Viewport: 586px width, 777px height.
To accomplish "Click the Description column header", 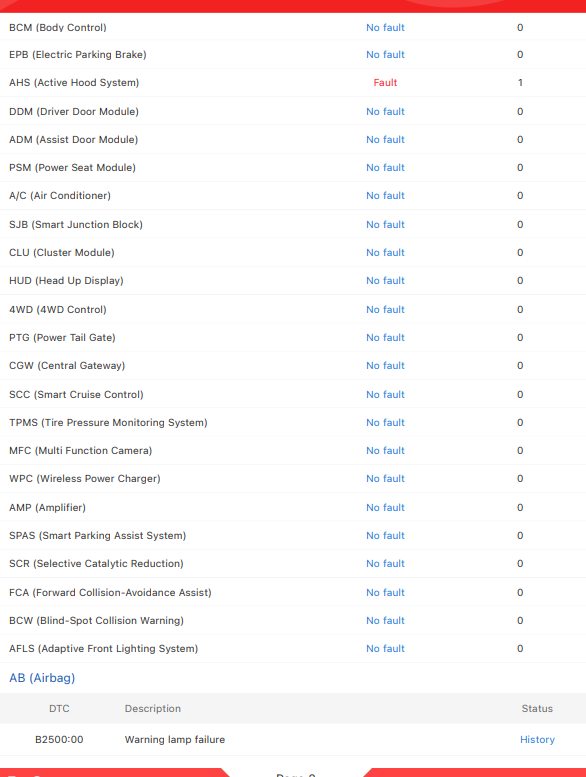I will (153, 709).
